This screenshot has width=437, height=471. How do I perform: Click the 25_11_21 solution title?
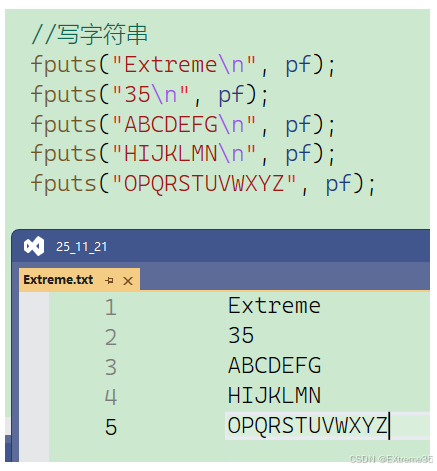click(82, 247)
